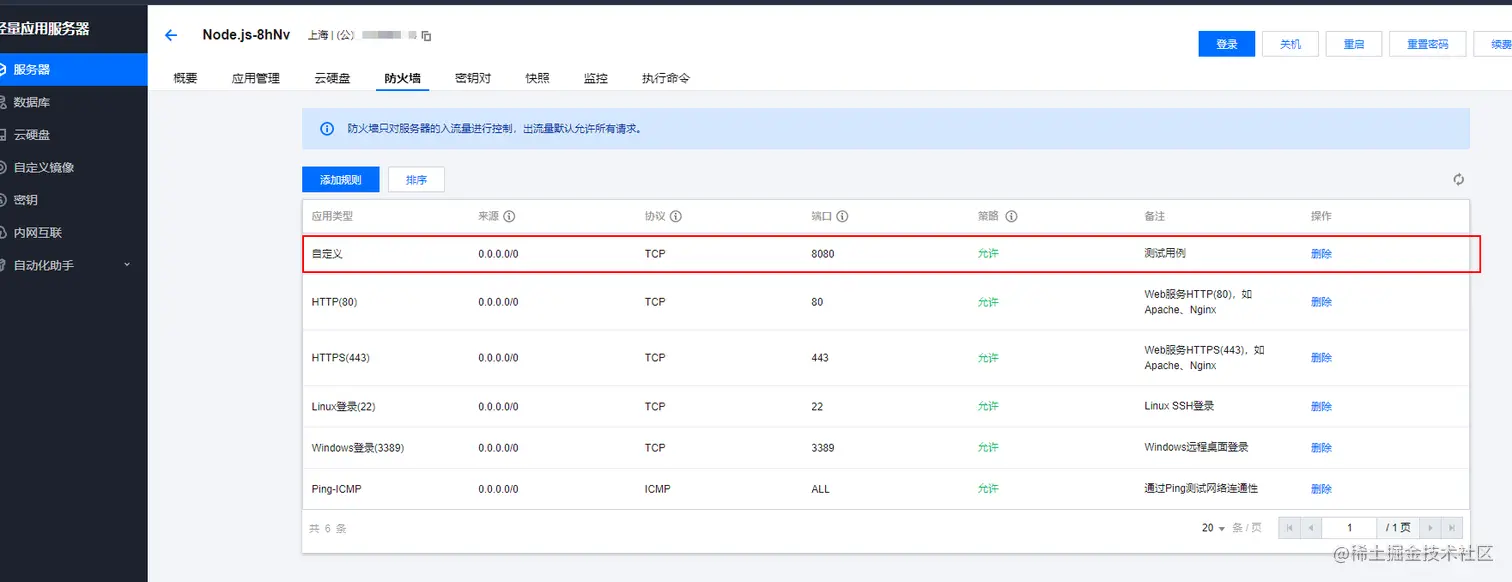Go to first page of rules
This screenshot has height=582, width=1512.
pyautogui.click(x=1289, y=528)
